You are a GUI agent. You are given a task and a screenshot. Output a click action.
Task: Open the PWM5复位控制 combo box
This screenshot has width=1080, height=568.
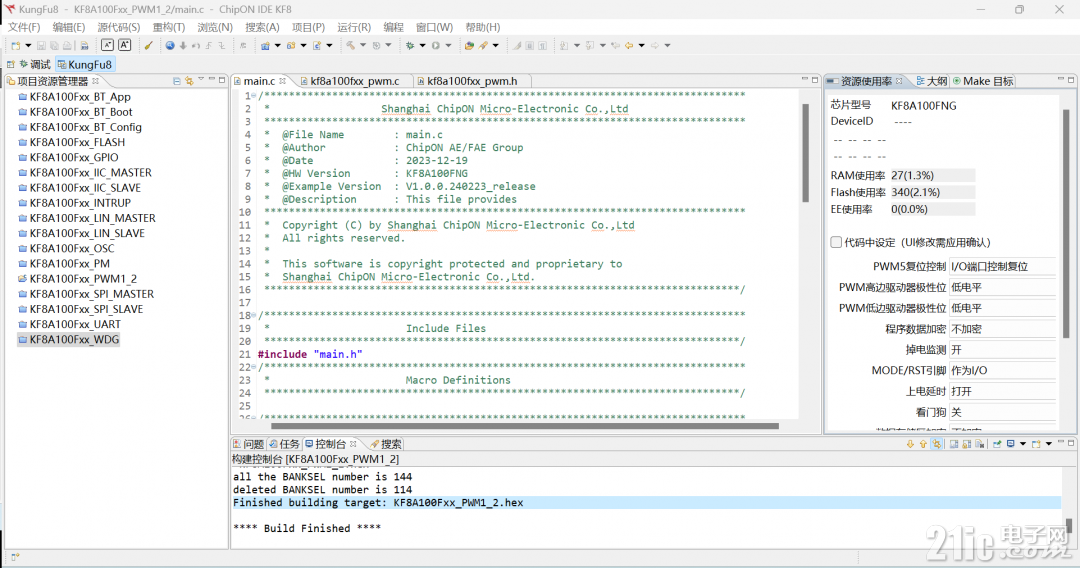coord(1002,266)
